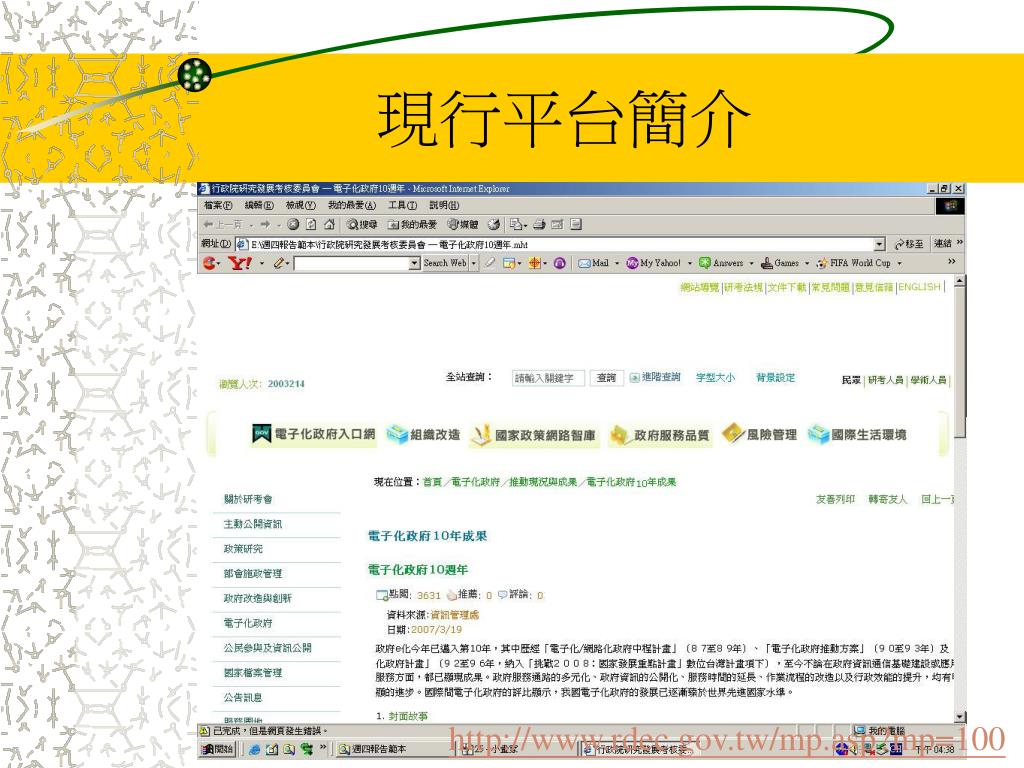1024x768 pixels.
Task: Expand the Yahoo search box dropdown
Action: tap(414, 263)
